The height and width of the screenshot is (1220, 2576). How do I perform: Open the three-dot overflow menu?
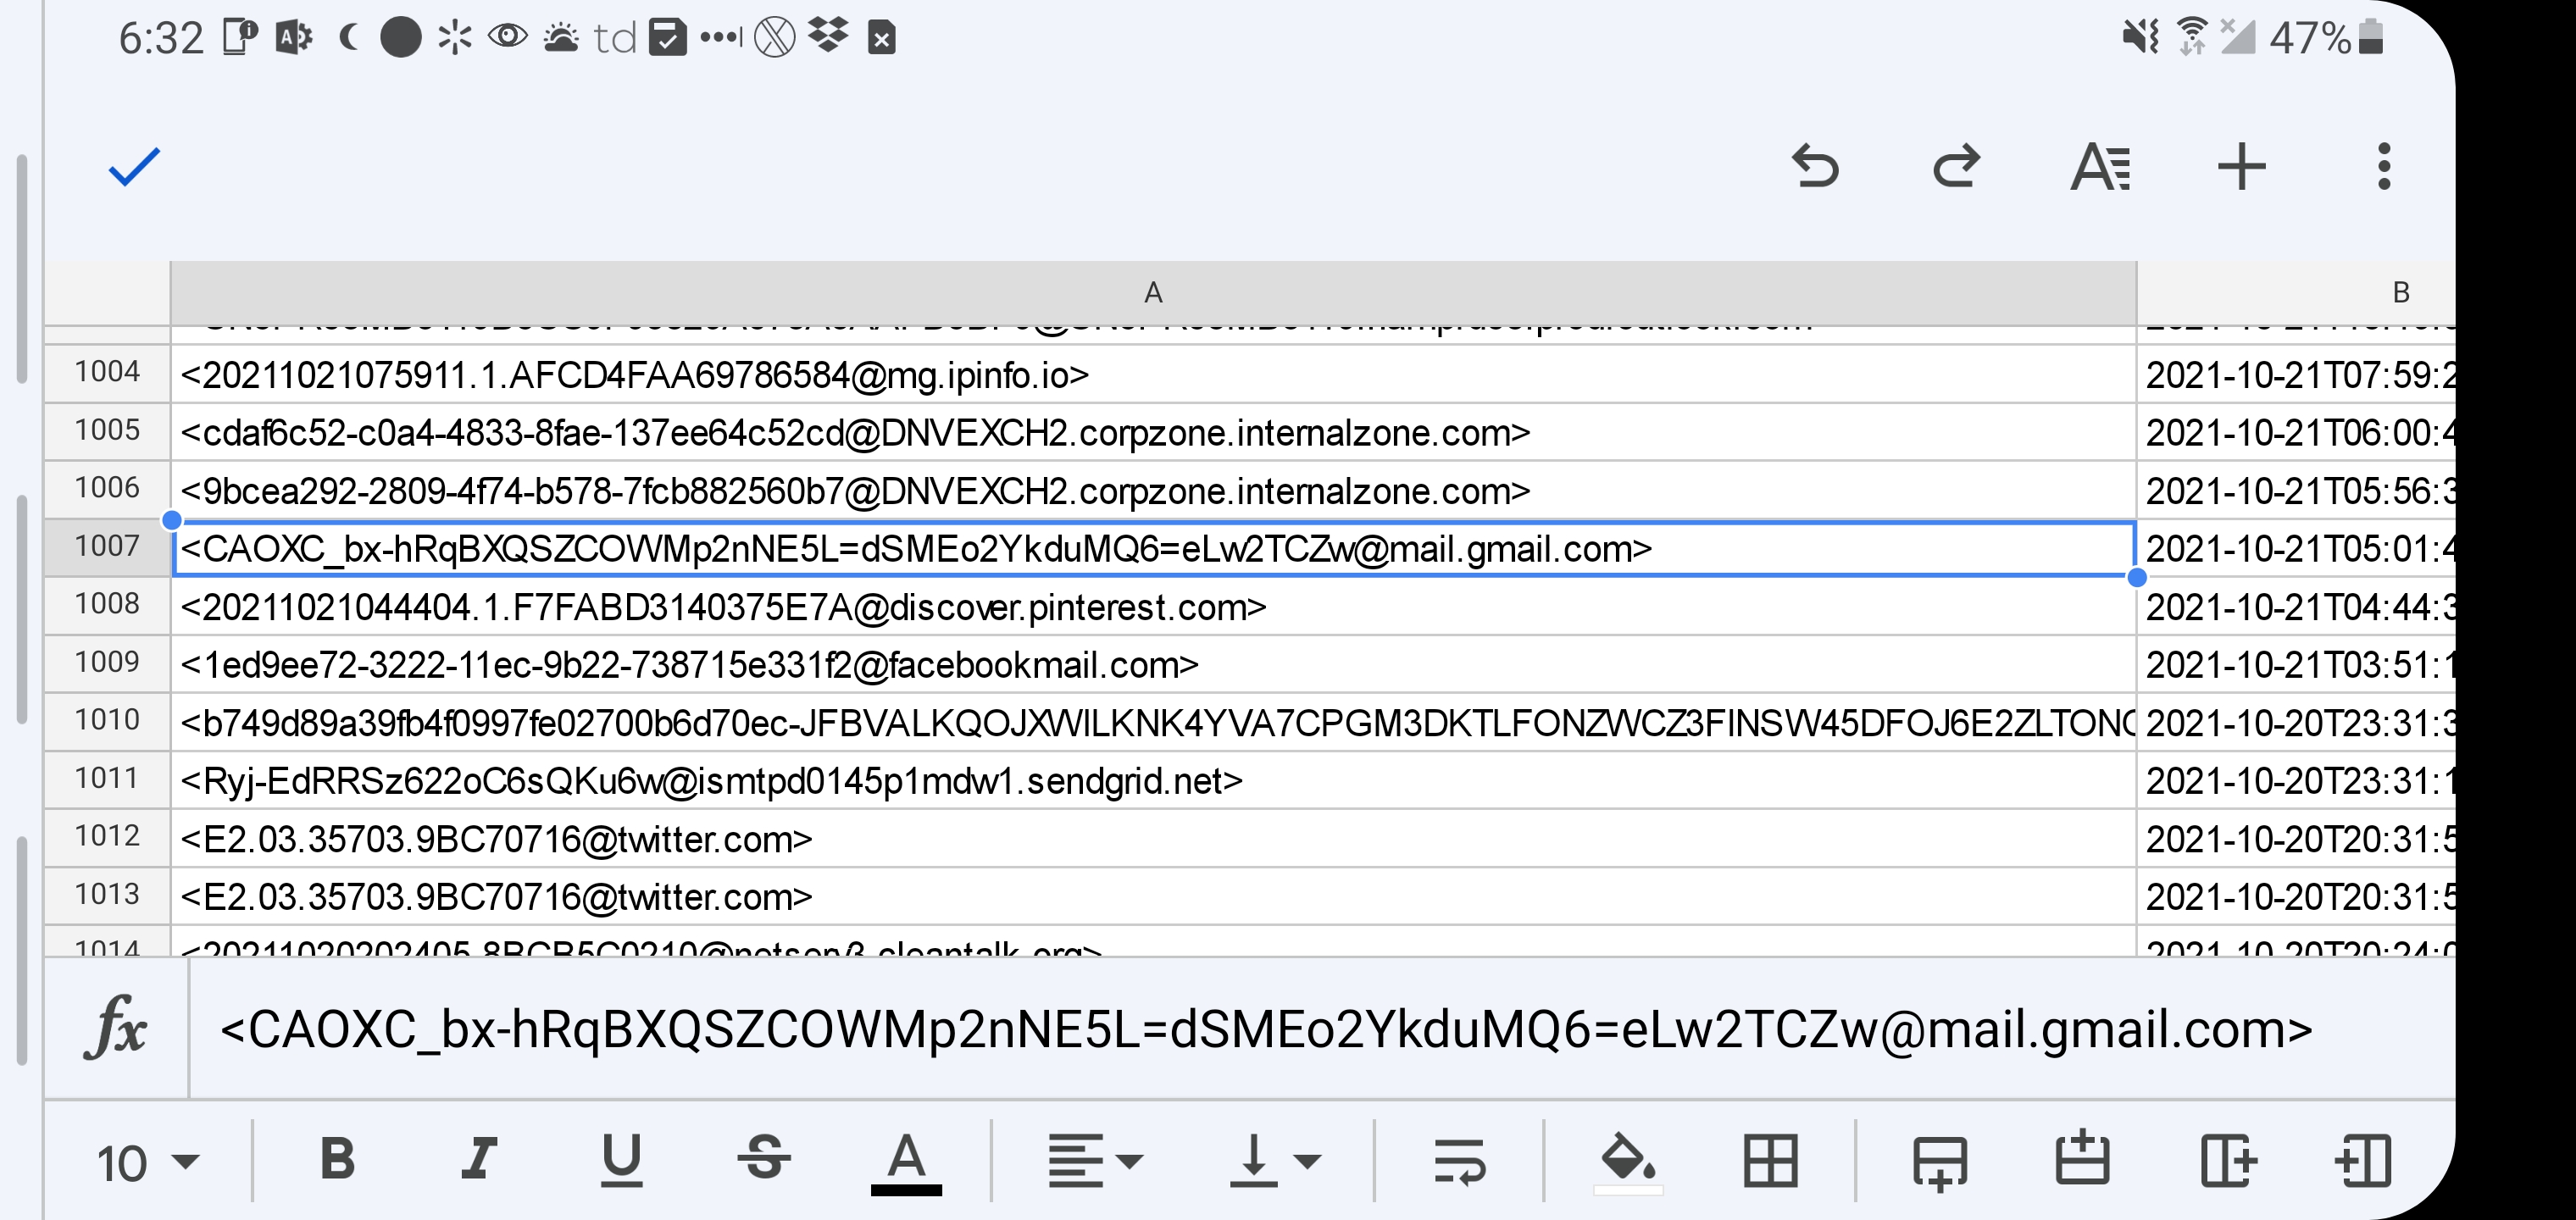click(2384, 167)
